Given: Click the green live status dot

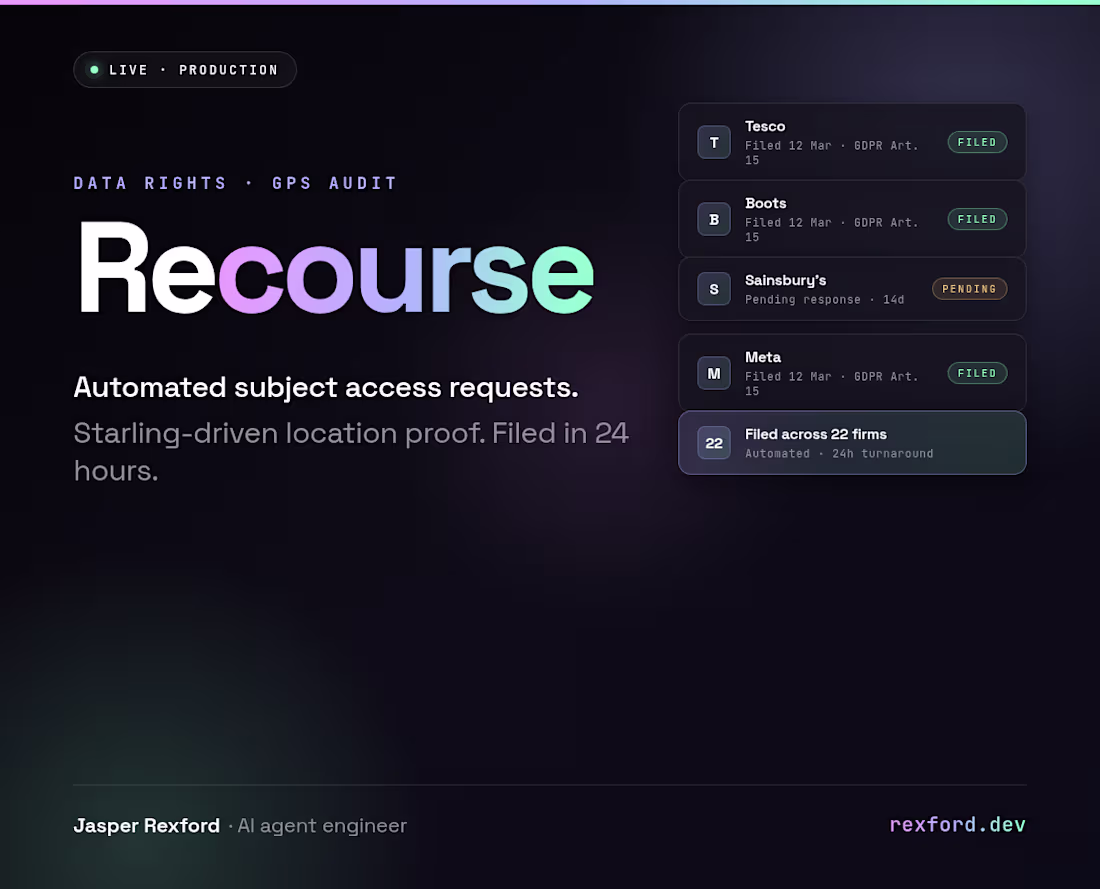Looking at the screenshot, I should tap(94, 69).
